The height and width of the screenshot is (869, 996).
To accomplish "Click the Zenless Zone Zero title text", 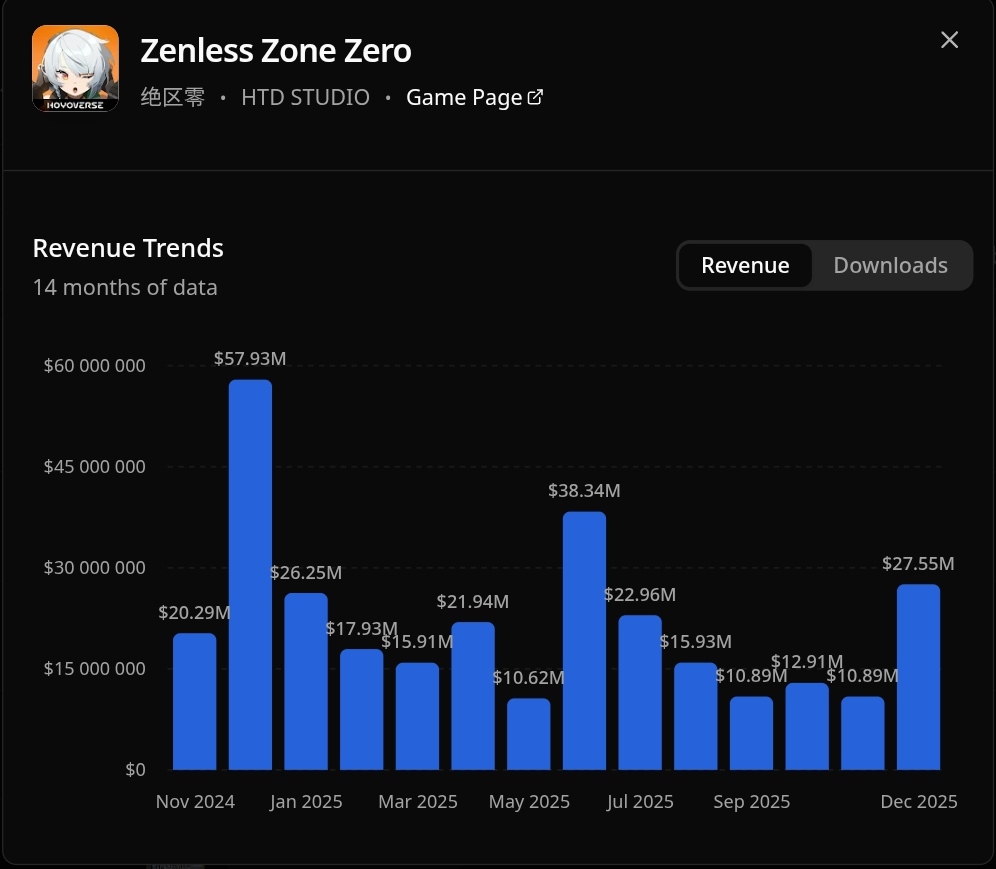I will 276,51.
